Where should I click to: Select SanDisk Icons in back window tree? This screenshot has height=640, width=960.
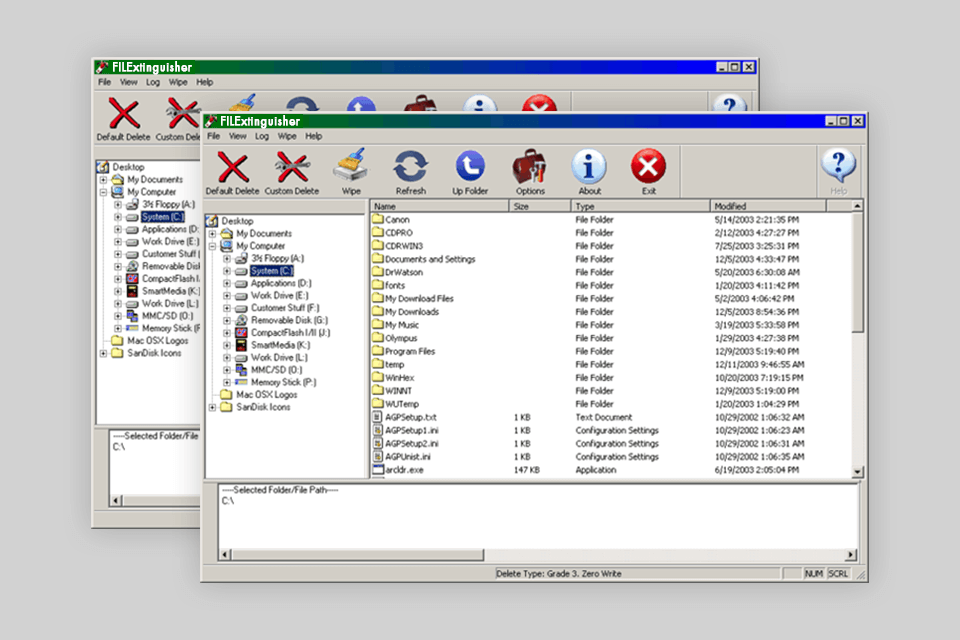point(154,353)
